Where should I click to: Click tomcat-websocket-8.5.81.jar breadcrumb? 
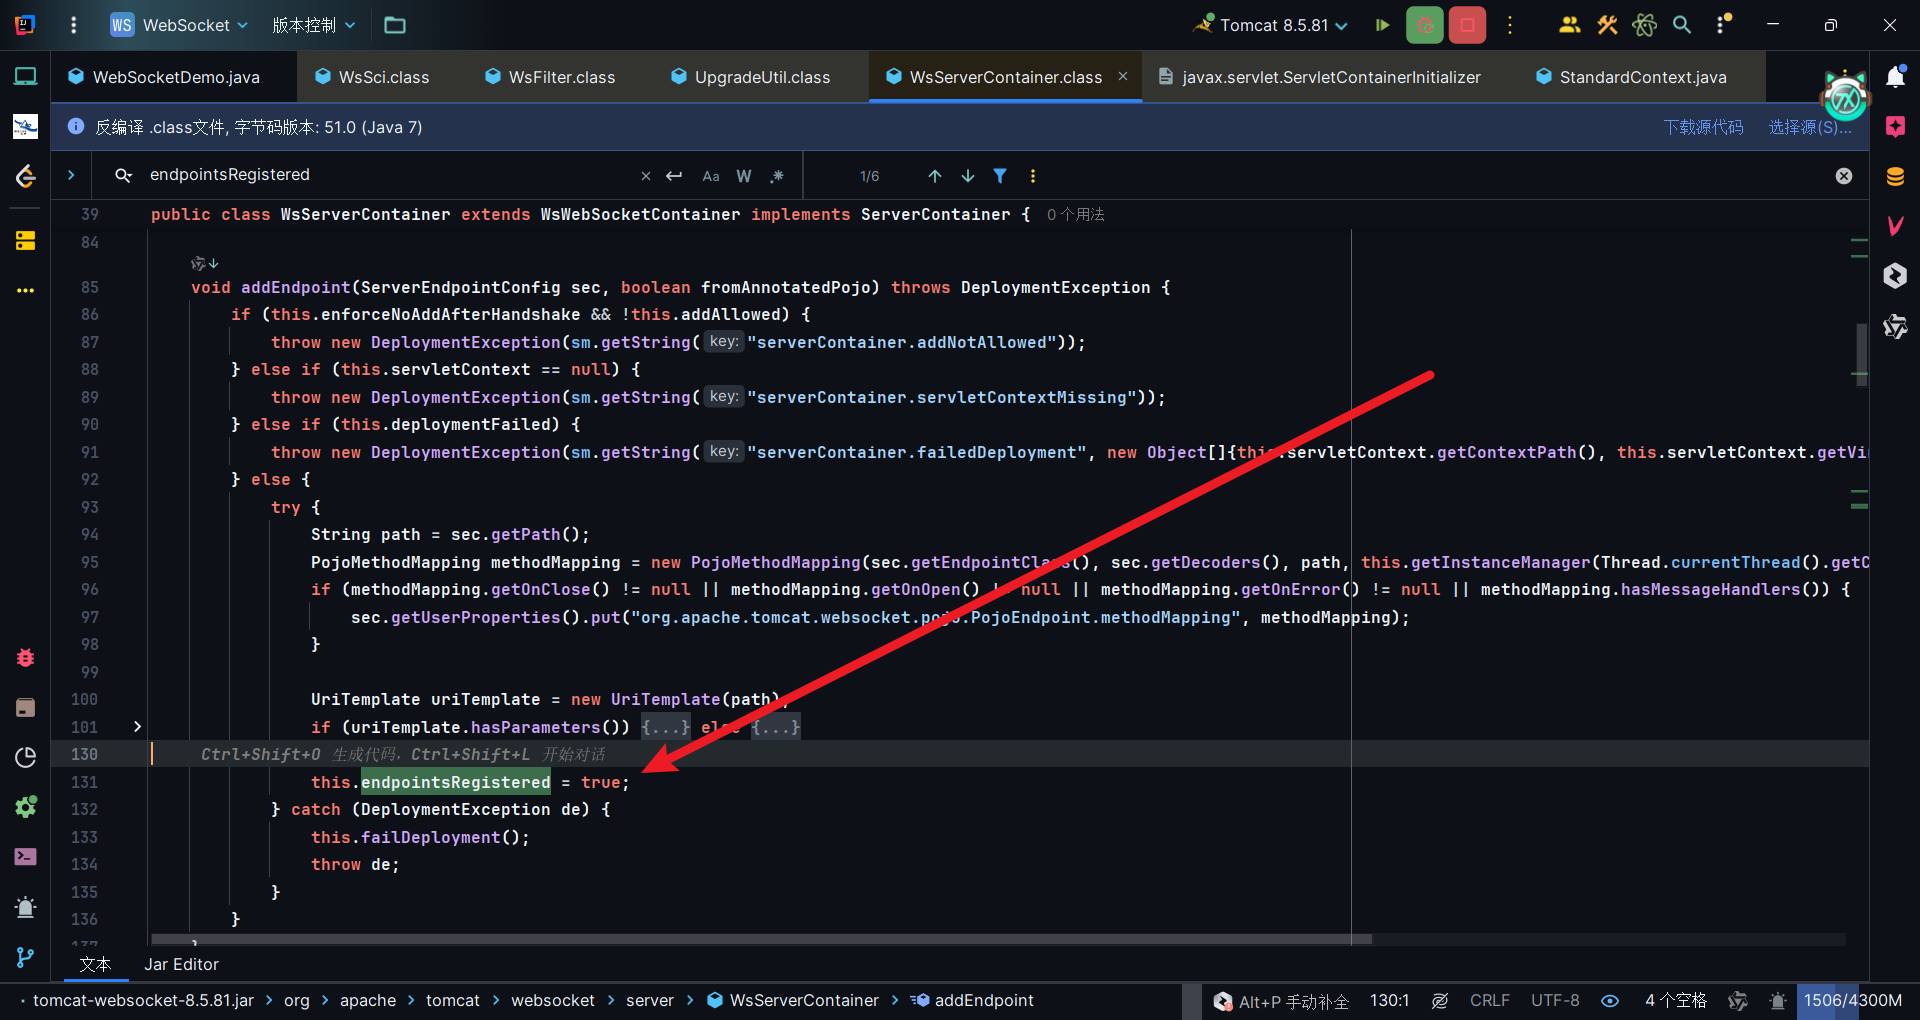pos(143,1000)
